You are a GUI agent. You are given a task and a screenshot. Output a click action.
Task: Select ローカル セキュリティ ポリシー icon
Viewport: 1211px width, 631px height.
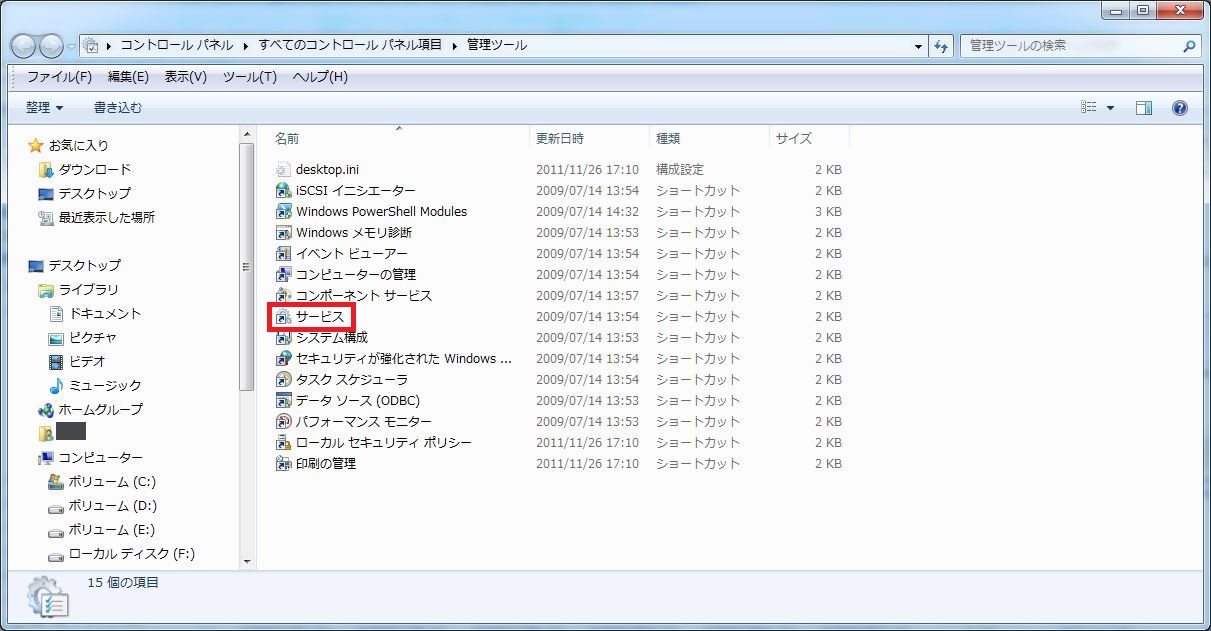tap(283, 443)
